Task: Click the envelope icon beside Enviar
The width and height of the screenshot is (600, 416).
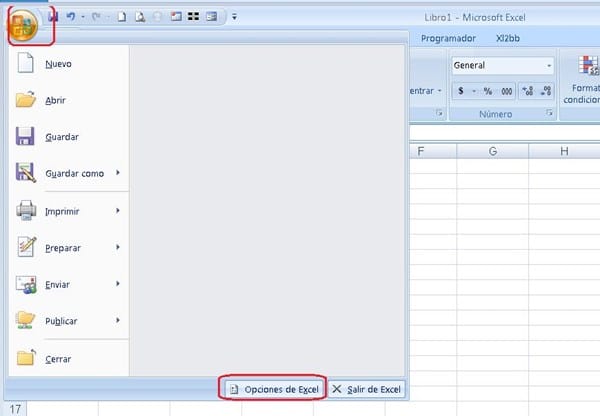Action: click(x=26, y=284)
